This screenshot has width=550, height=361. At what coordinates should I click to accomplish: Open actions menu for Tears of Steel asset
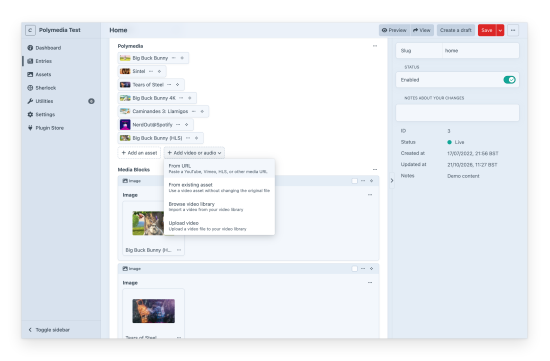pos(169,85)
